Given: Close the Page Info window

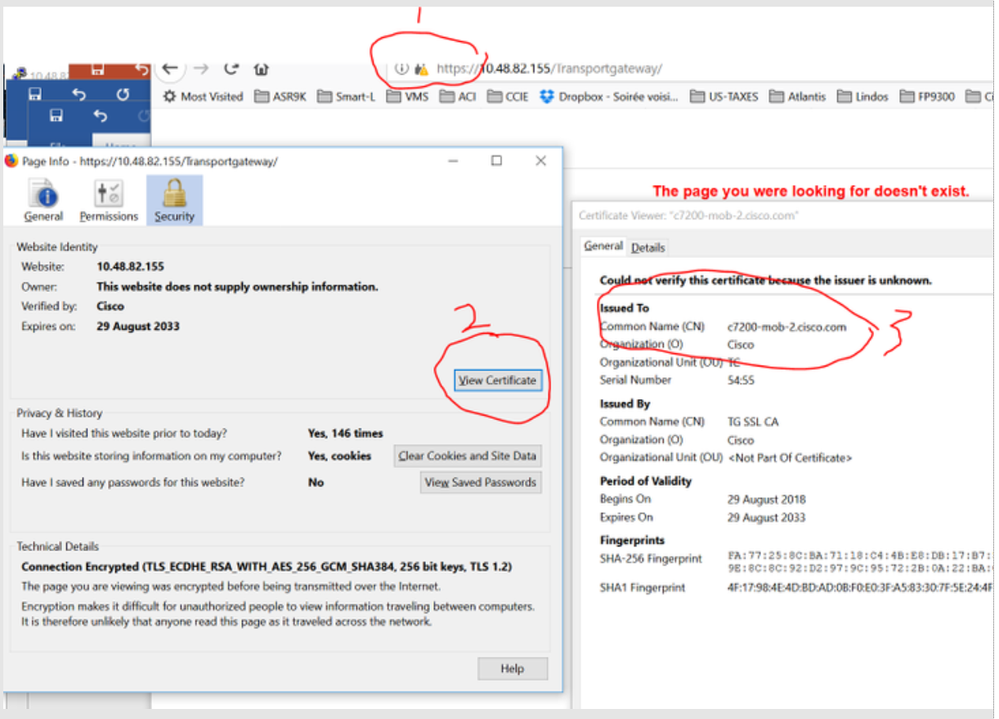Looking at the screenshot, I should [x=540, y=160].
